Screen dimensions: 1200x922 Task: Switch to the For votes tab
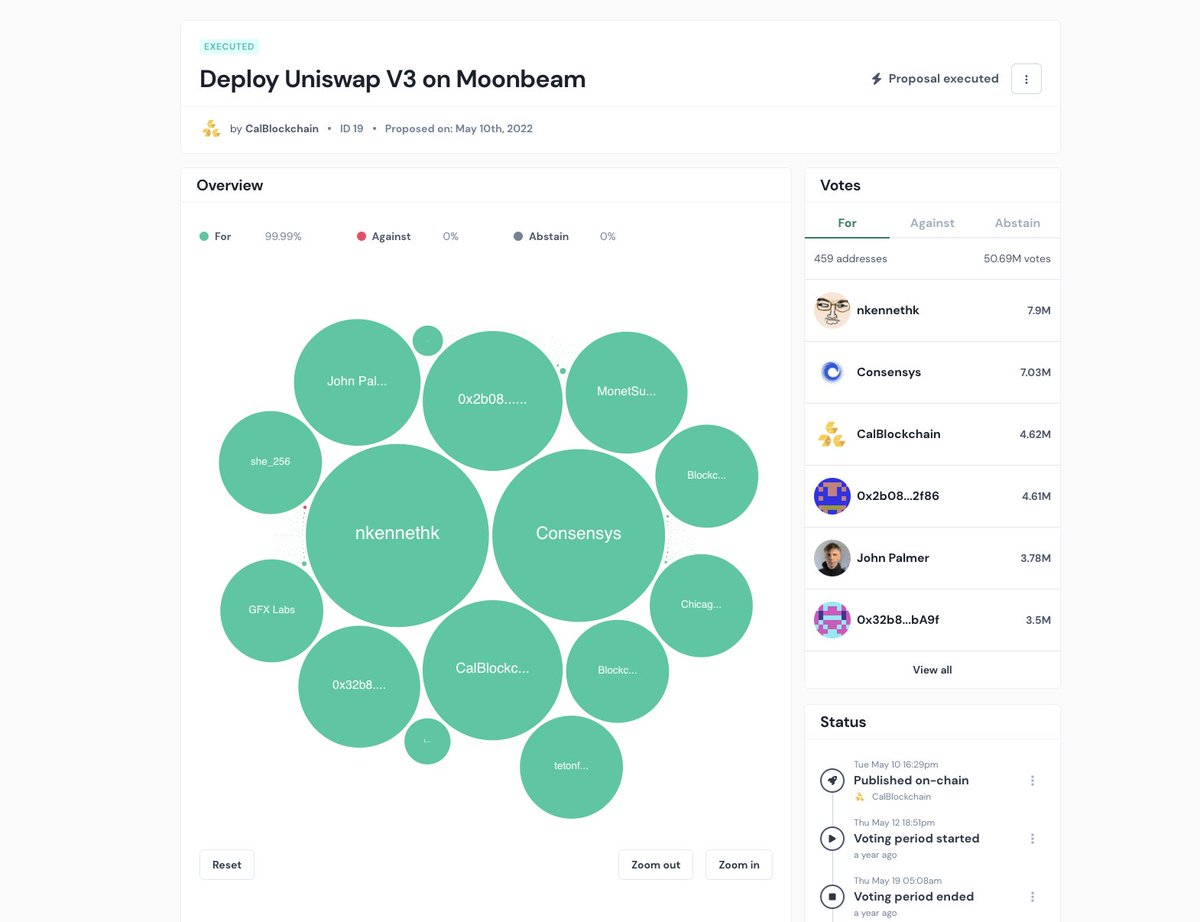click(847, 223)
